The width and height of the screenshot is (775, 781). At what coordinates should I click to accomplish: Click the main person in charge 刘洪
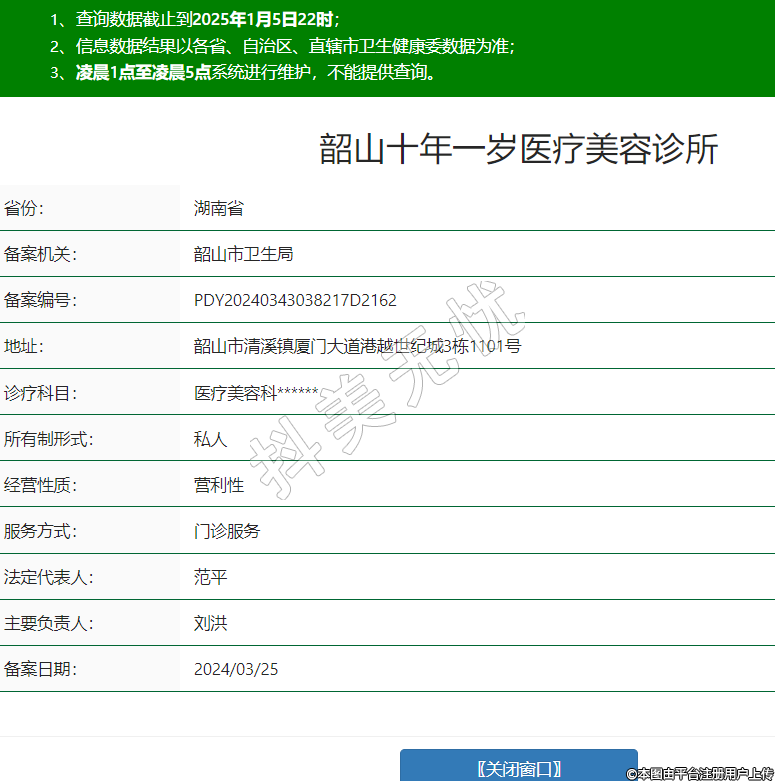point(210,623)
